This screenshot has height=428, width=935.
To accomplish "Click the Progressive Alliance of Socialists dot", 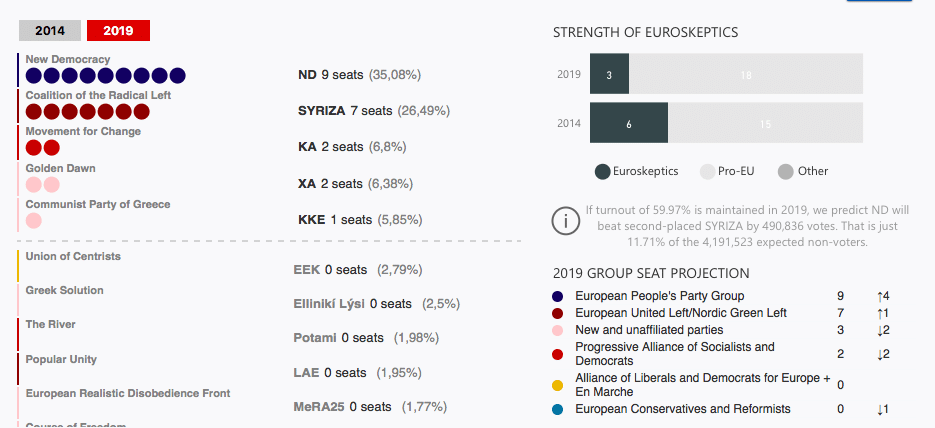I will point(558,354).
